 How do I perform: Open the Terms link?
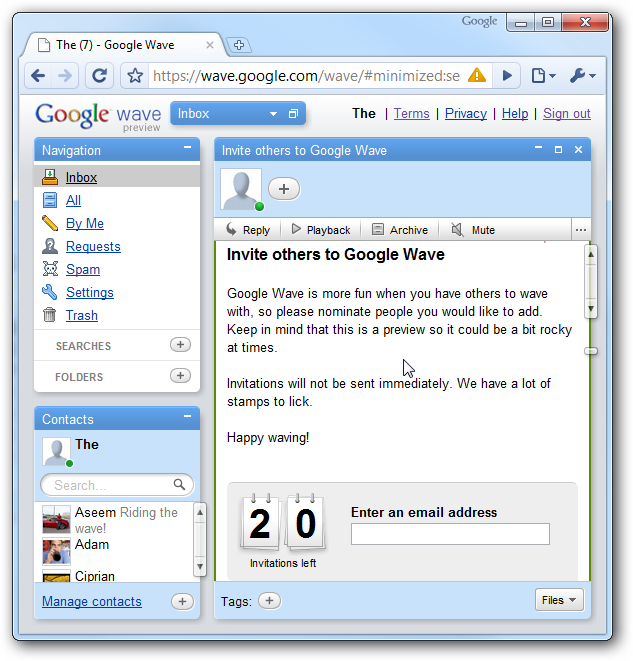point(411,113)
